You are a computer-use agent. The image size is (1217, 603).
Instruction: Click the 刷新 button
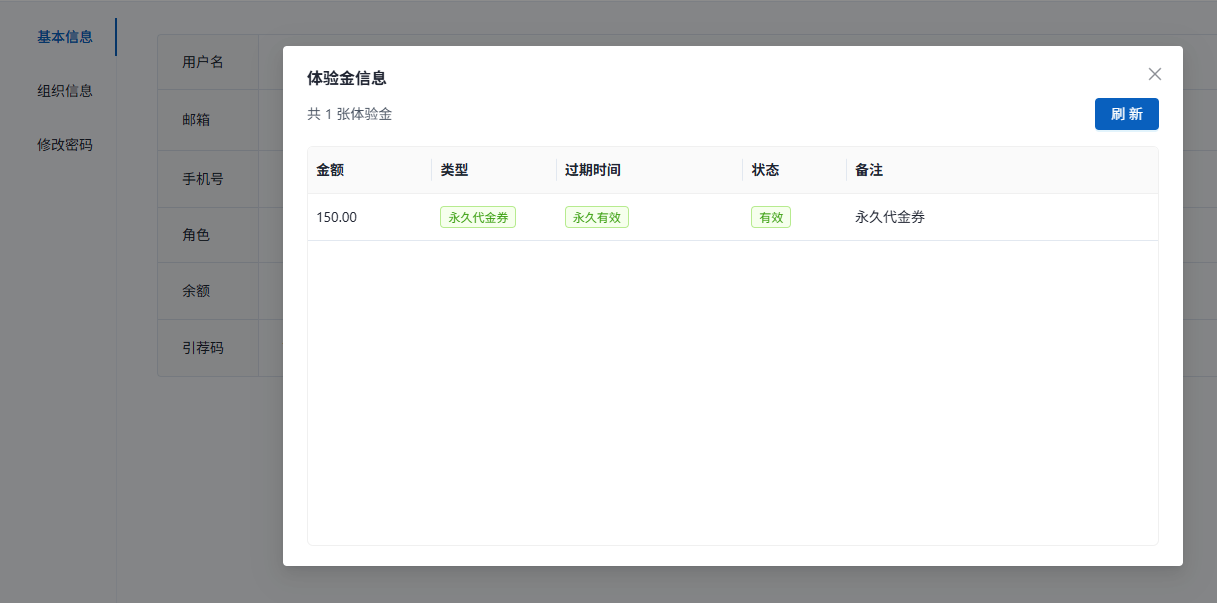tap(1126, 114)
